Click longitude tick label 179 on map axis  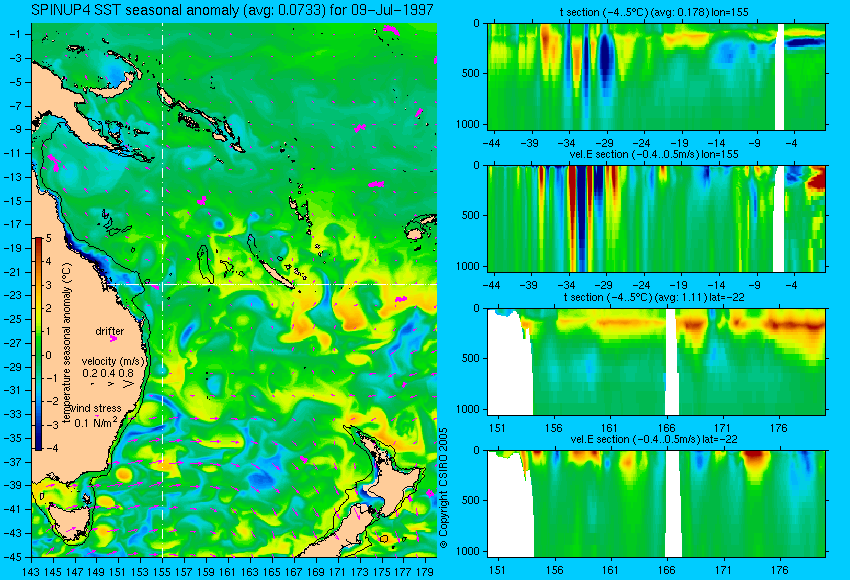click(424, 571)
